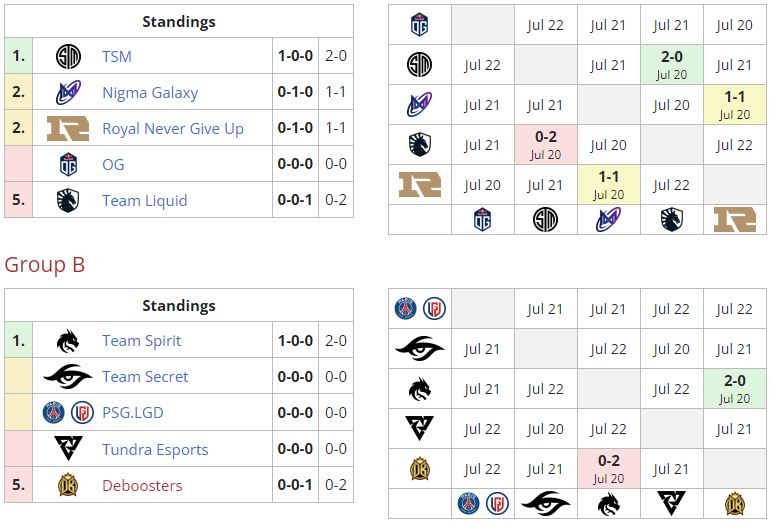Follow the Royal Never Give Up link

173,129
